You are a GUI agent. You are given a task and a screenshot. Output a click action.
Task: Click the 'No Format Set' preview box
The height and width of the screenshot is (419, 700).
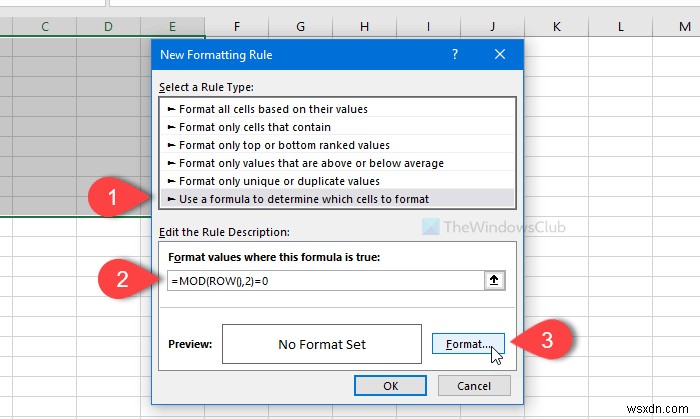pos(322,344)
